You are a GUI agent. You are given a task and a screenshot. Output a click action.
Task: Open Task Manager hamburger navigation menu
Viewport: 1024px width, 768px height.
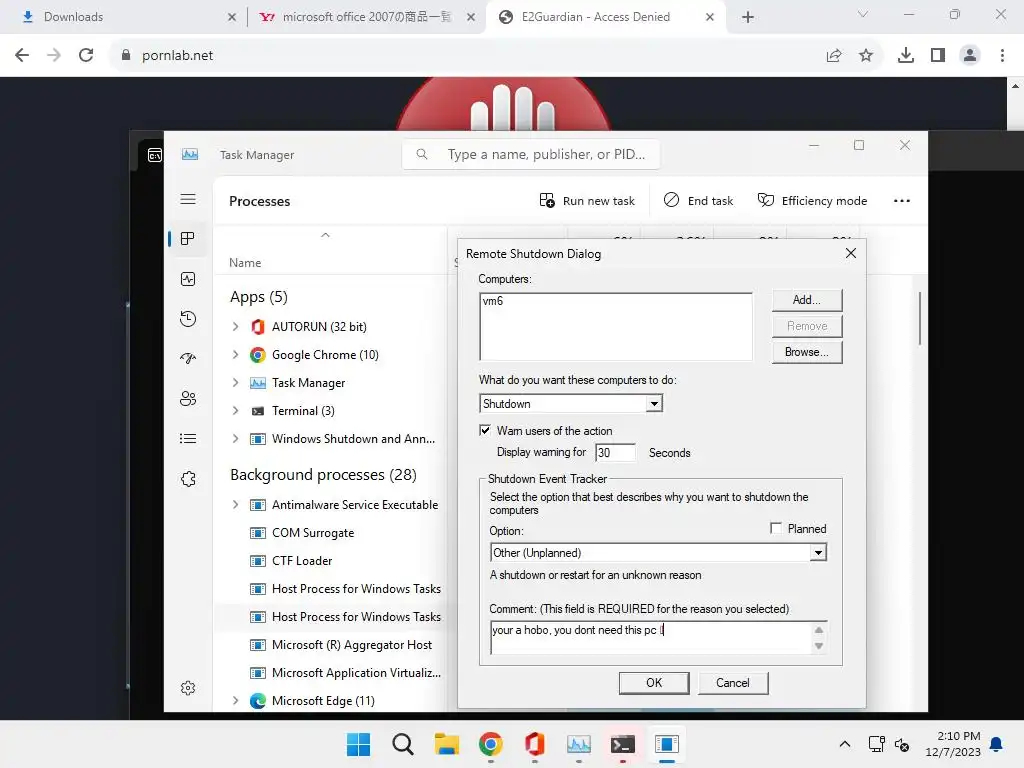point(188,199)
